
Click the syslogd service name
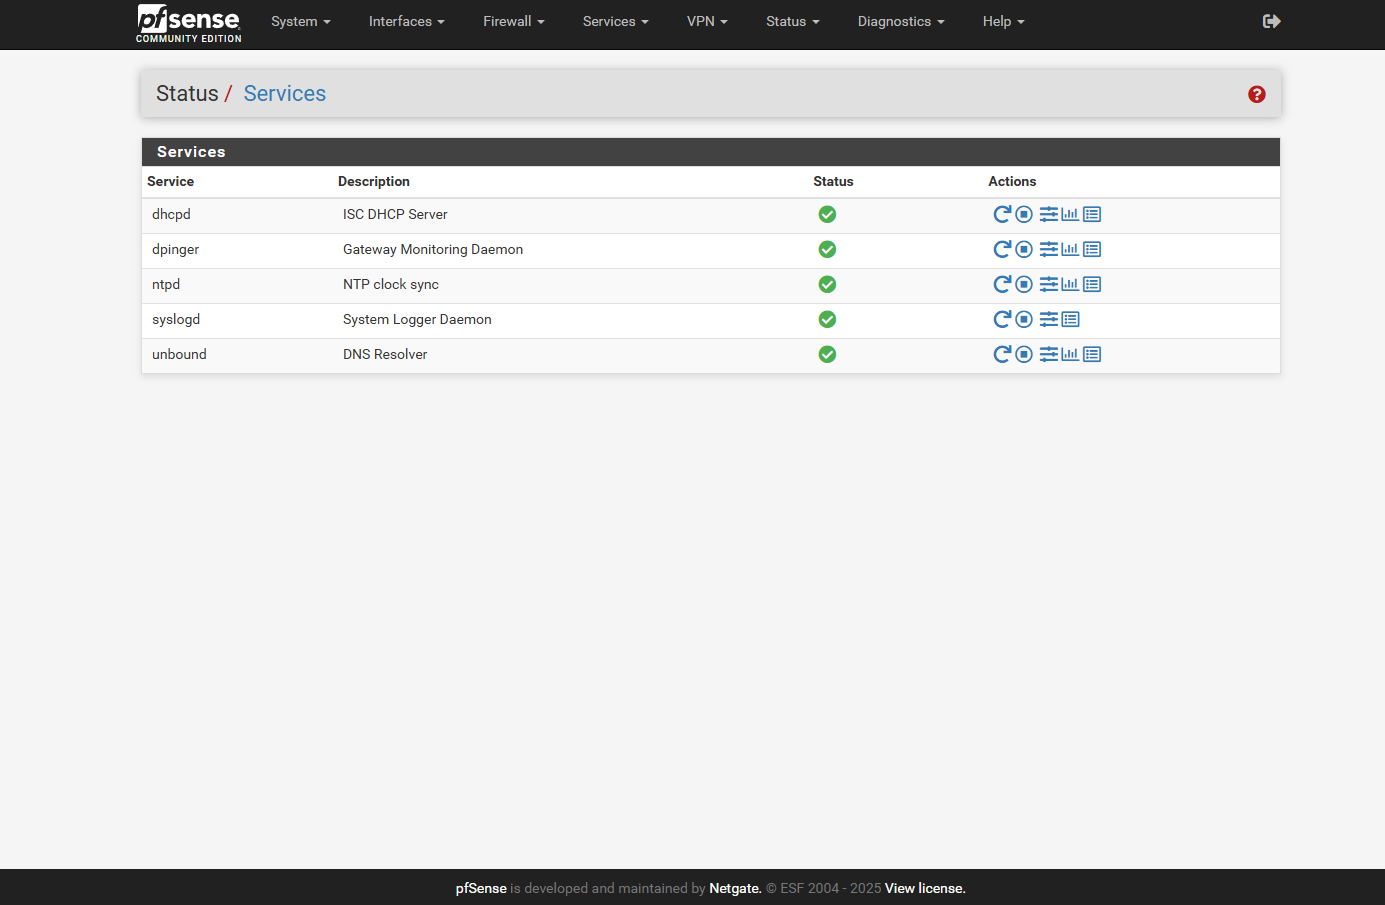tap(176, 319)
